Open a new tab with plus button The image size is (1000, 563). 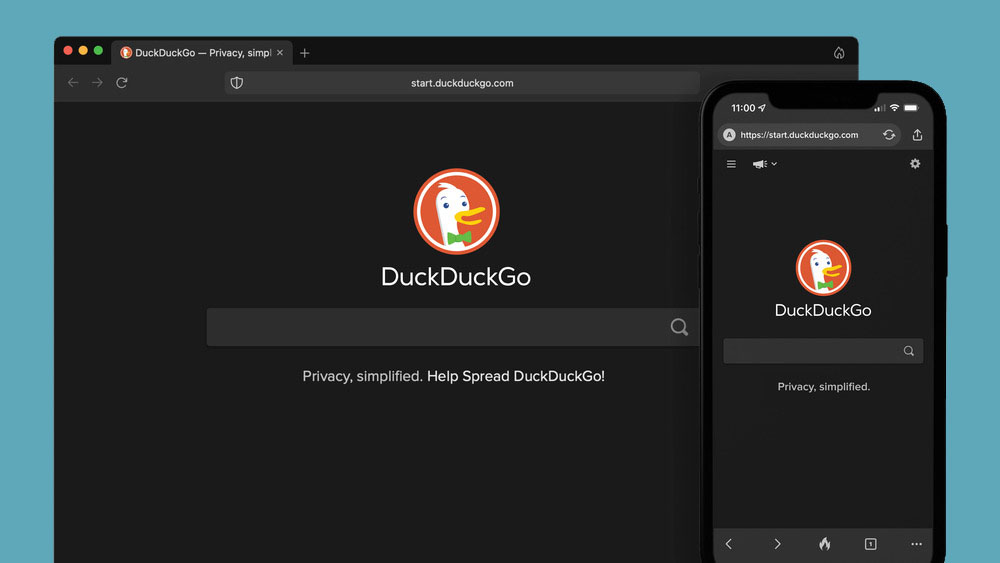tap(305, 53)
